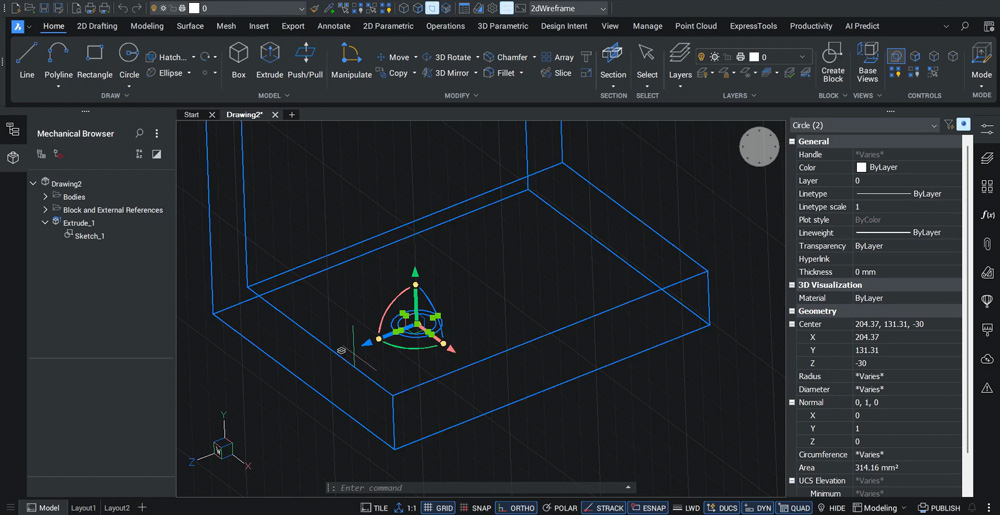Select the Polyline tool
Viewport: 1000px width, 515px height.
click(58, 61)
